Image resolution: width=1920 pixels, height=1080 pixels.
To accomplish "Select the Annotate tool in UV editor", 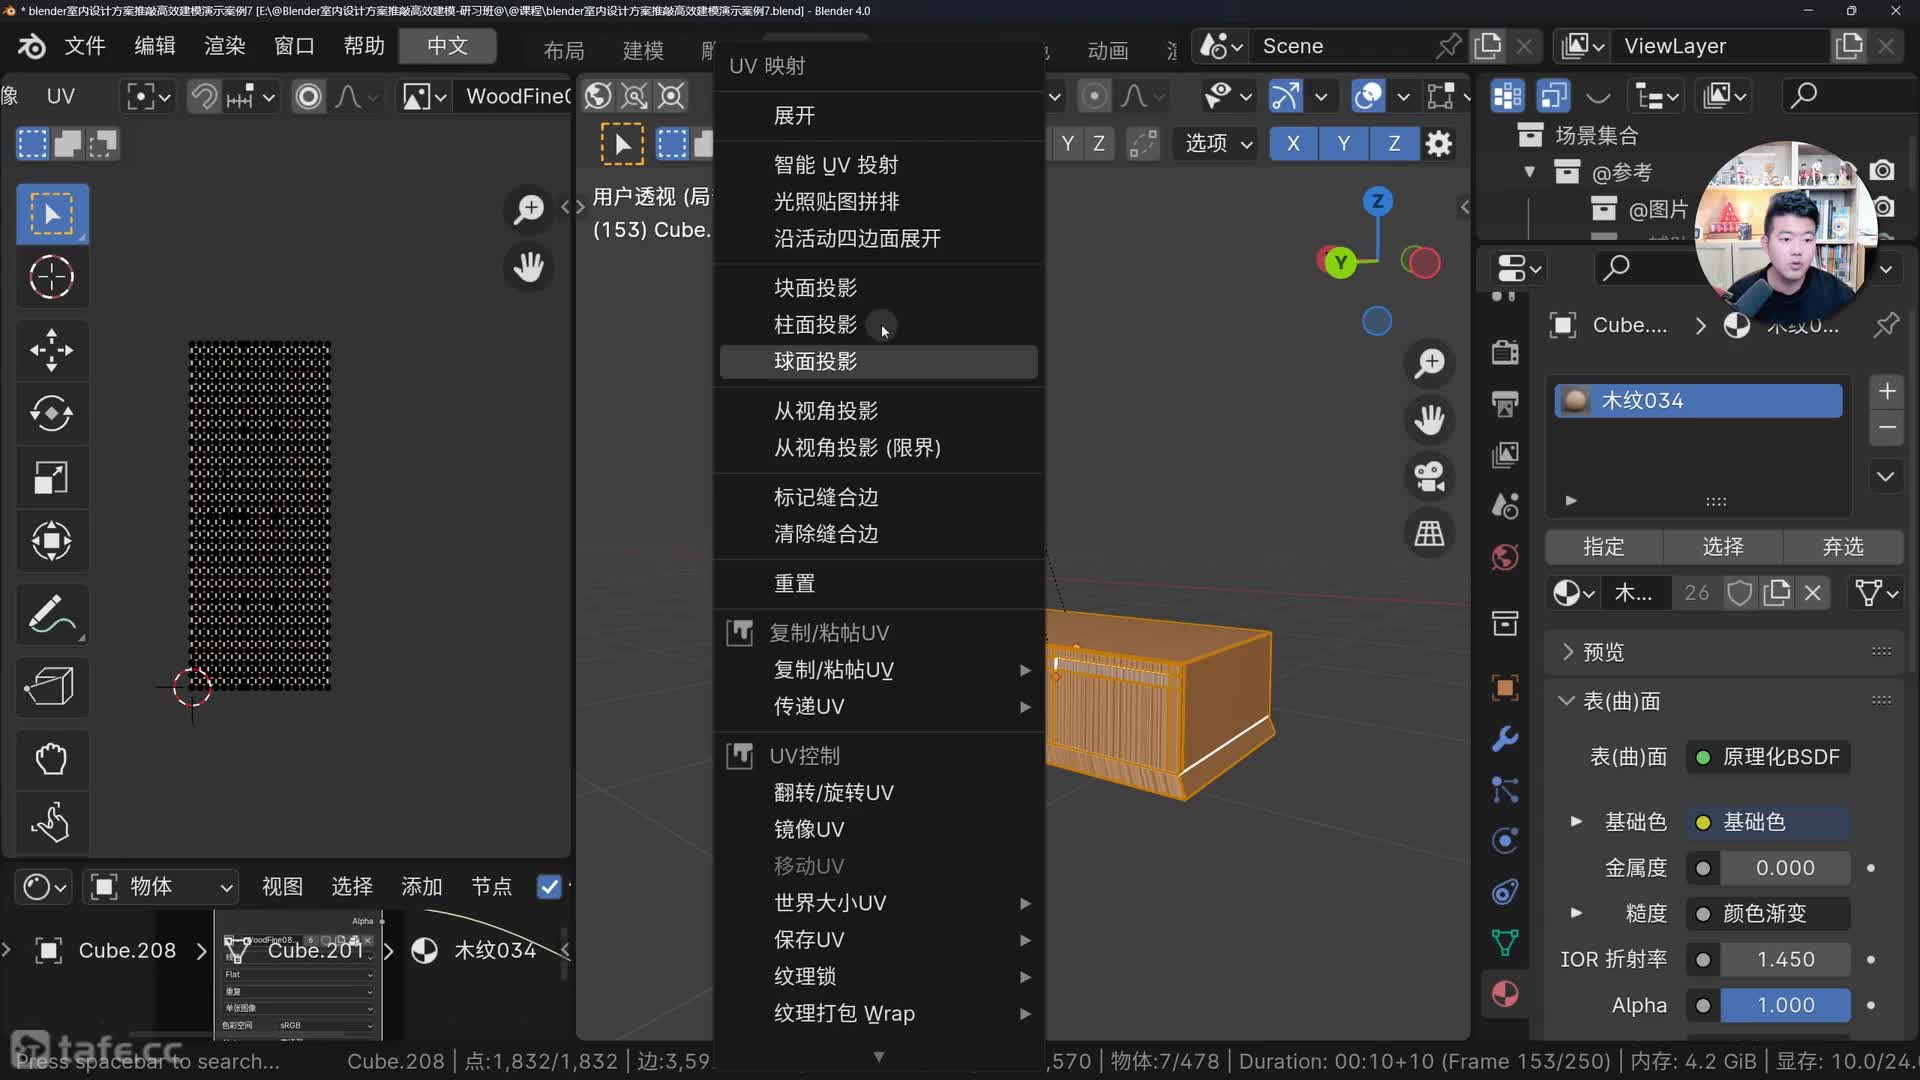I will pos(51,614).
